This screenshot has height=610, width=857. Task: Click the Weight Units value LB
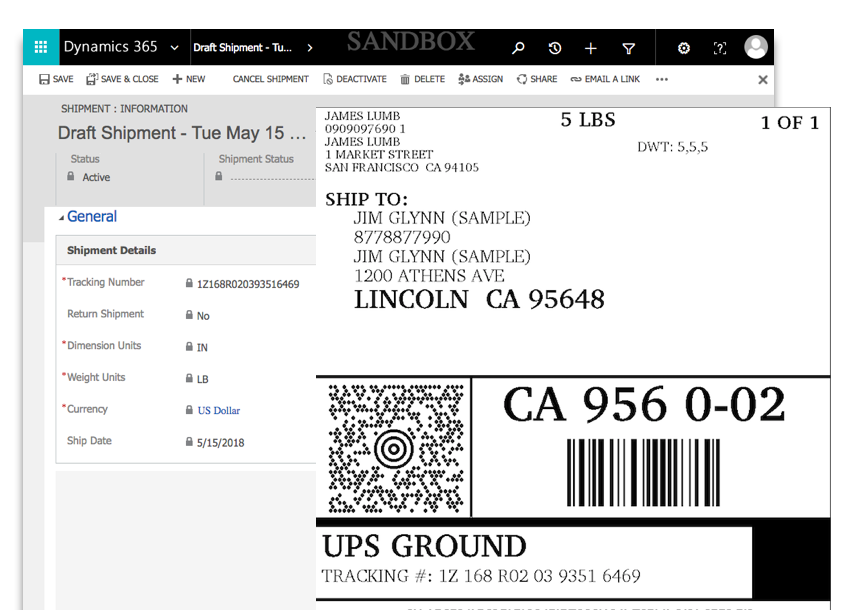coord(202,379)
